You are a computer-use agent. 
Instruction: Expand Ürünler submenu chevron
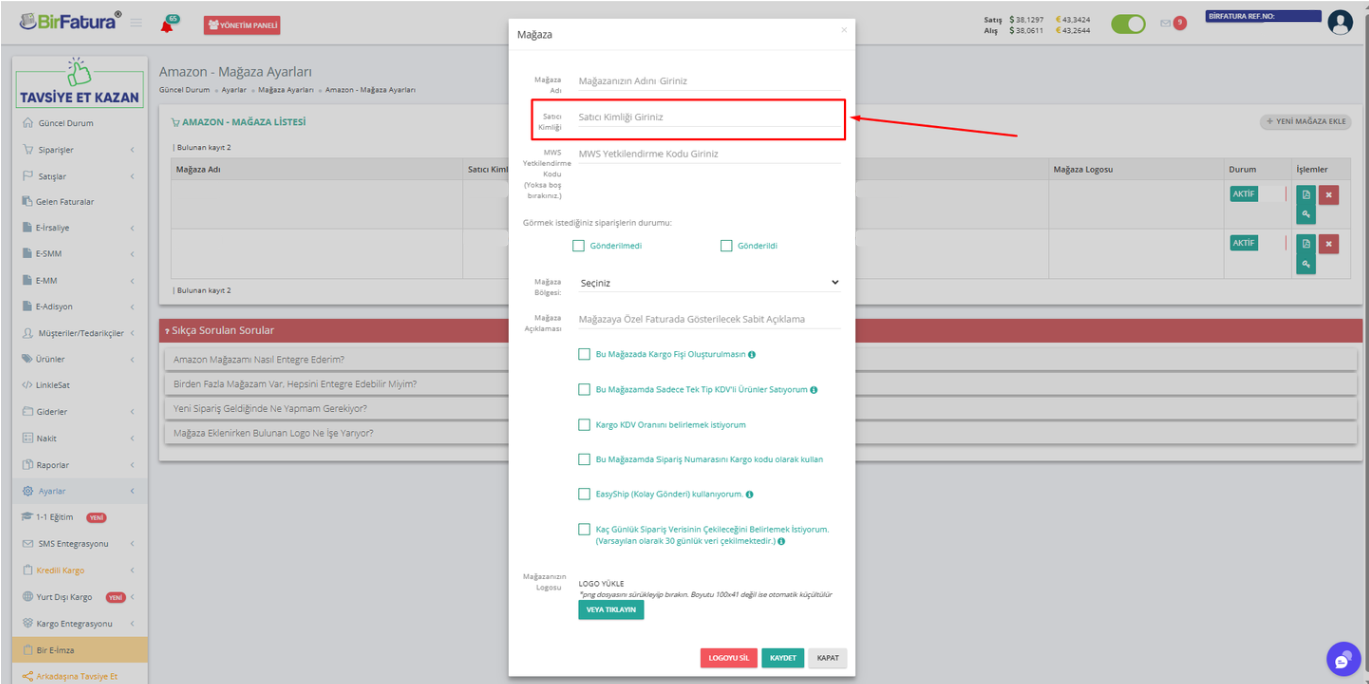[x=132, y=359]
